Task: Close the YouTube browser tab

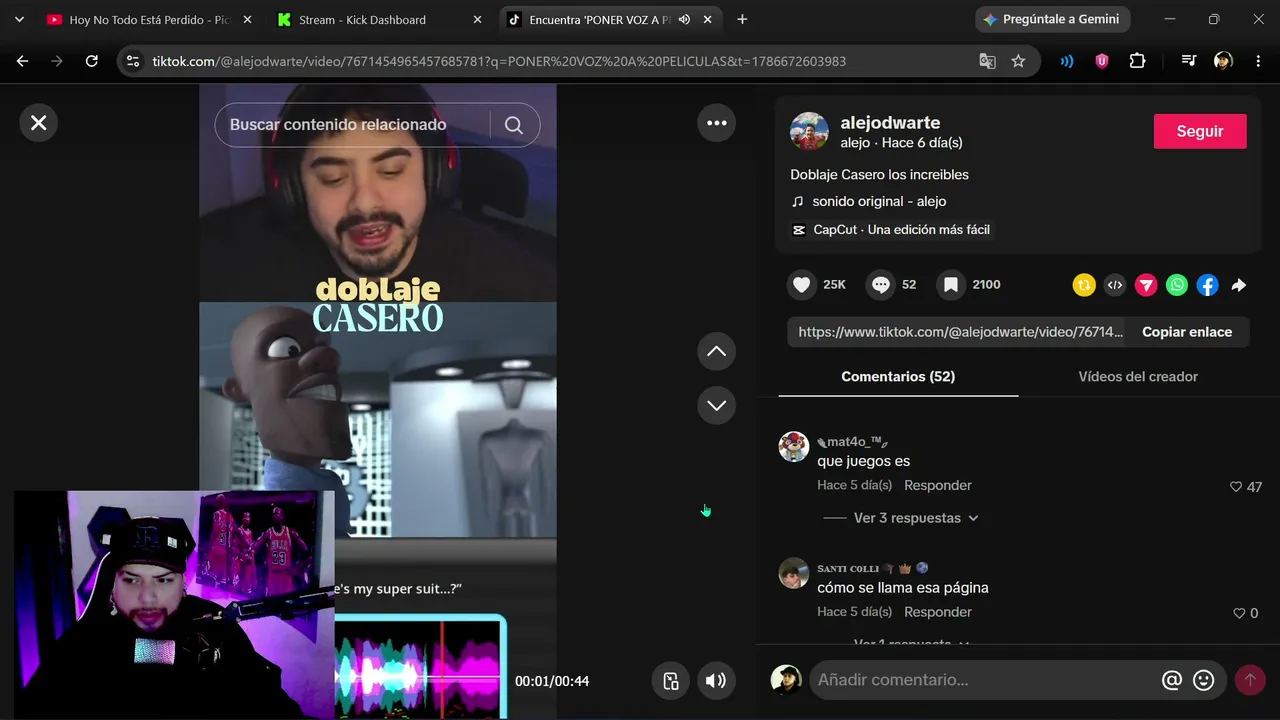Action: point(247,20)
